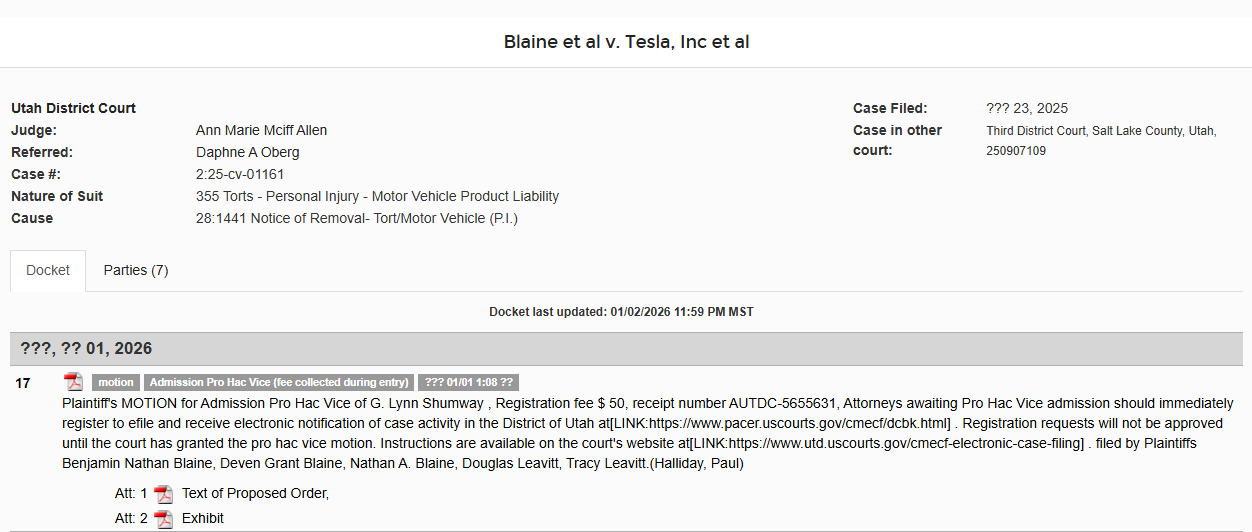Viewport: 1252px width, 532px height.
Task: Click the case title 'Blaine et al v. Tesla, Inc et al'
Action: tap(626, 42)
